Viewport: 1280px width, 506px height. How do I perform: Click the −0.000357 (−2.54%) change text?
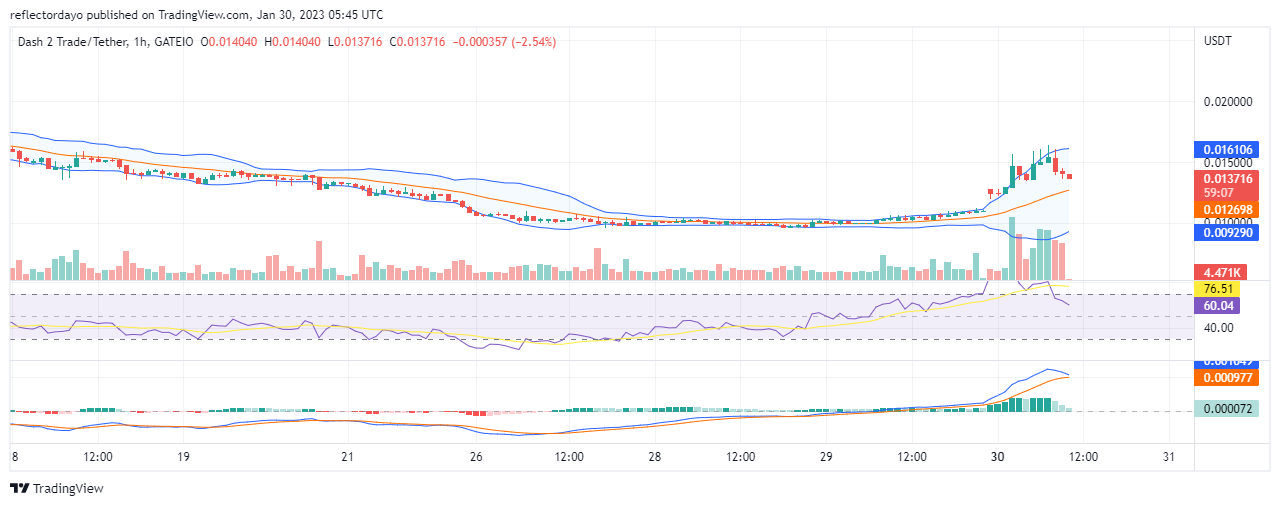[x=504, y=42]
